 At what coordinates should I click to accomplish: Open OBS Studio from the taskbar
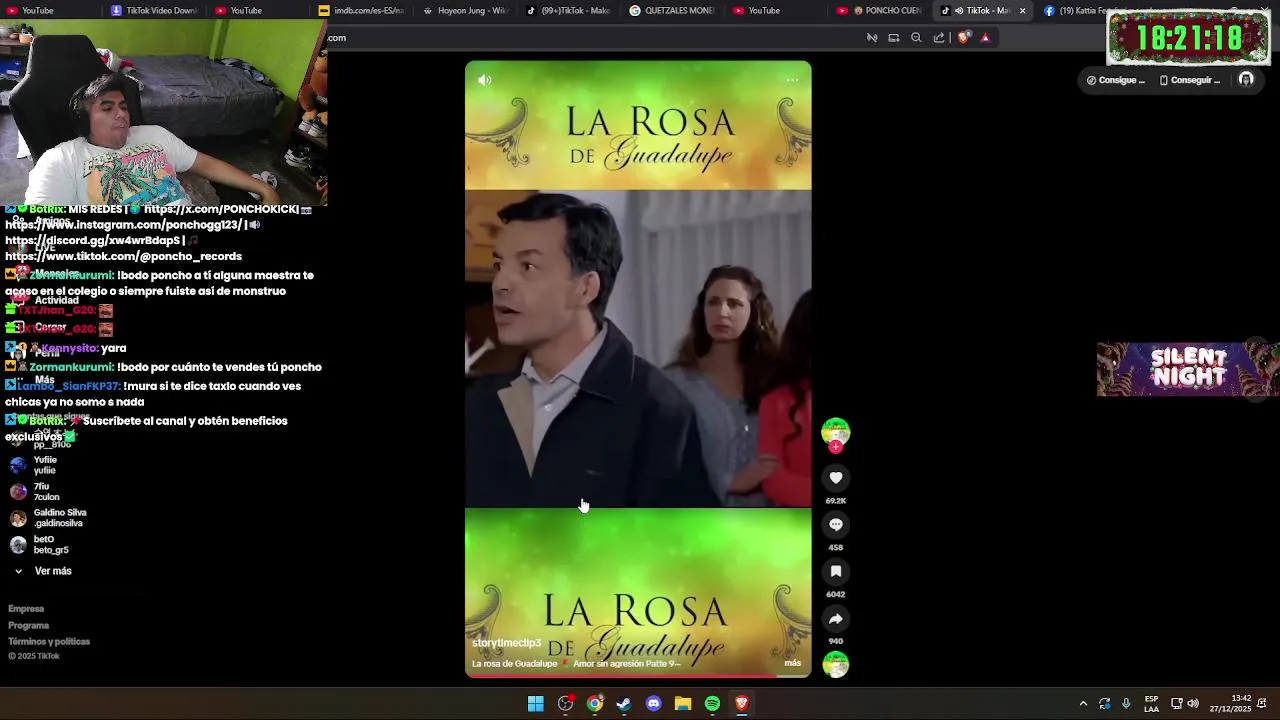click(565, 704)
